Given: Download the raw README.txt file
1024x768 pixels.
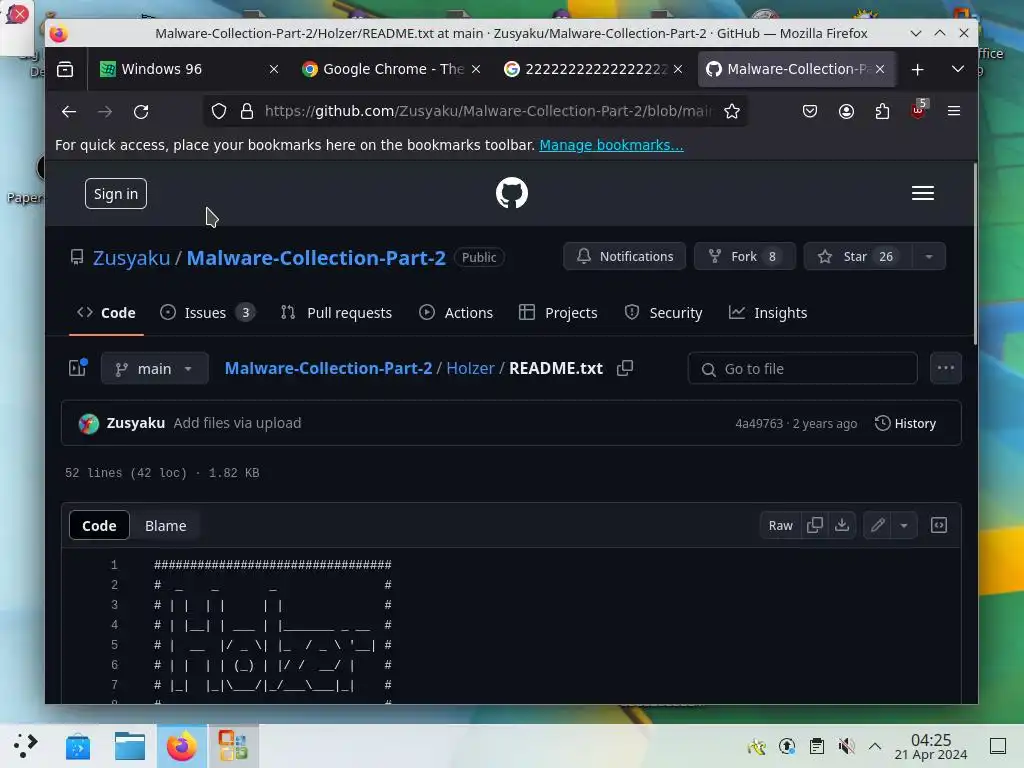Looking at the screenshot, I should pos(842,526).
